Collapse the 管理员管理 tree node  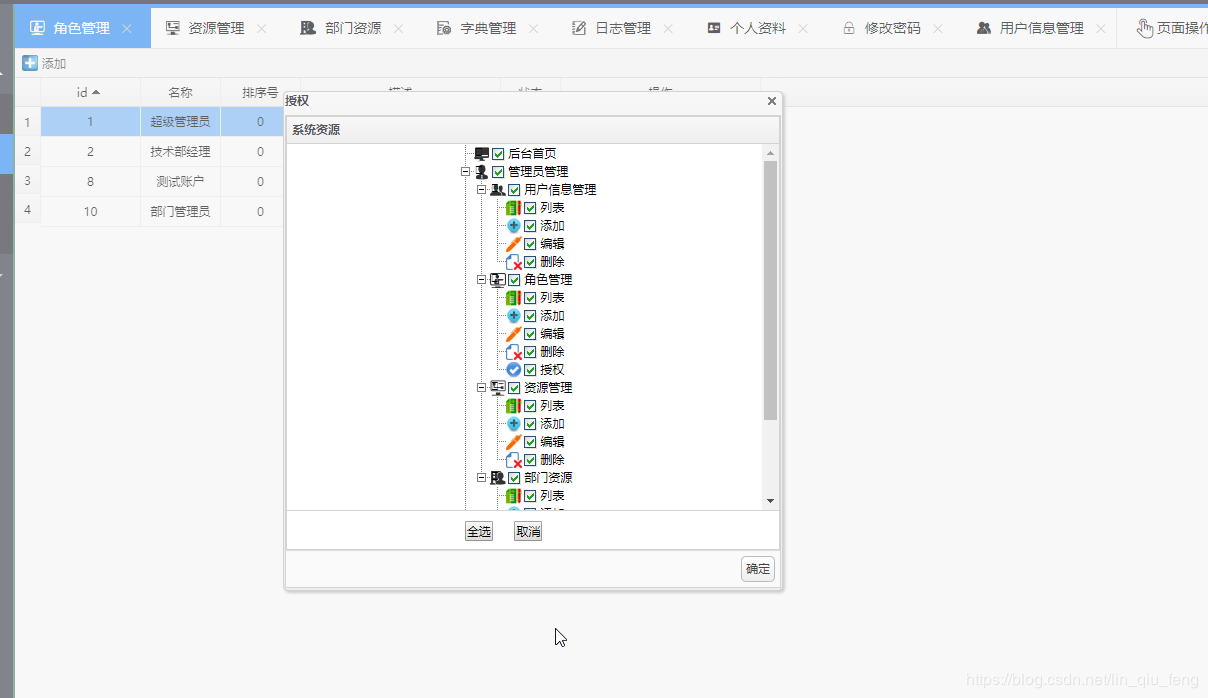tap(465, 172)
